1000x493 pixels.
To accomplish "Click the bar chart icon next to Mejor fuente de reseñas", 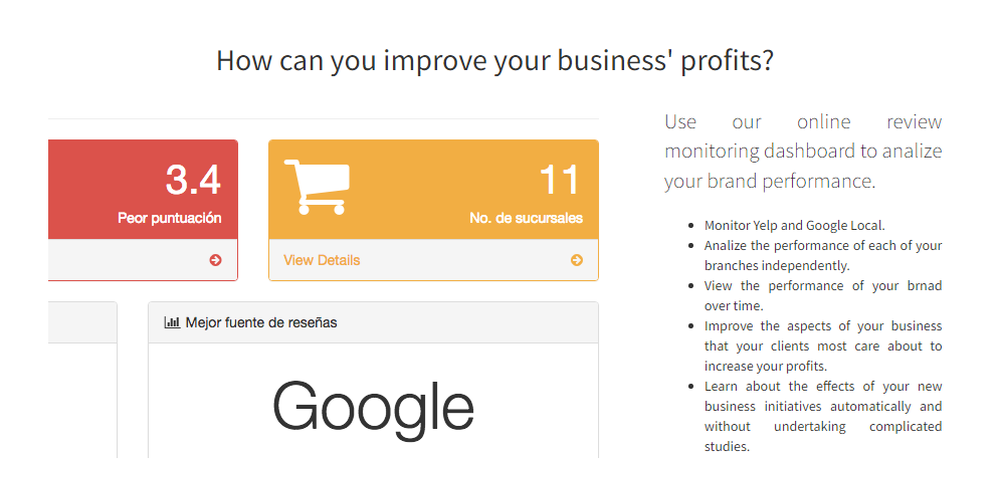I will point(172,323).
